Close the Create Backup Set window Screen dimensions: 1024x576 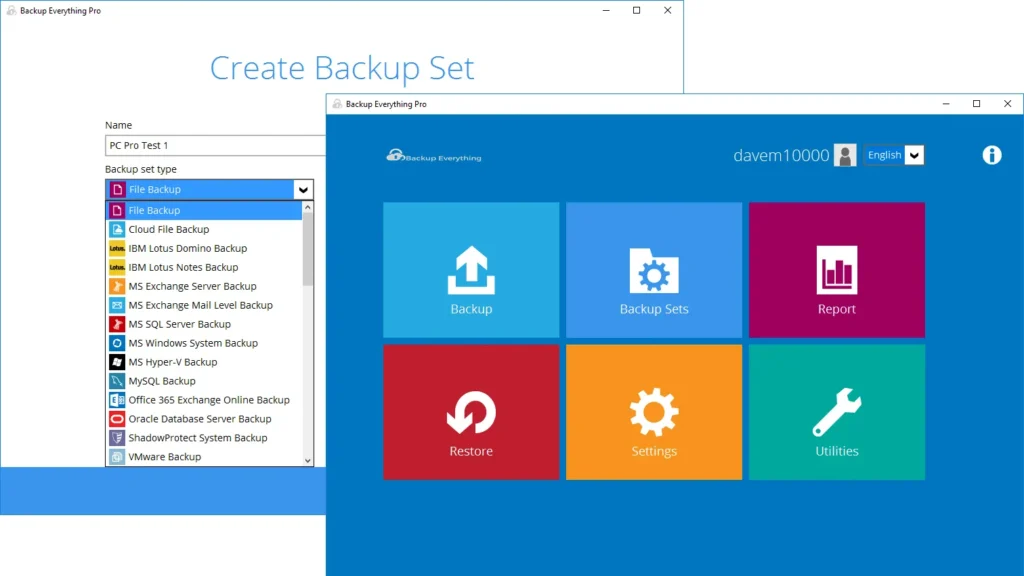tap(667, 10)
